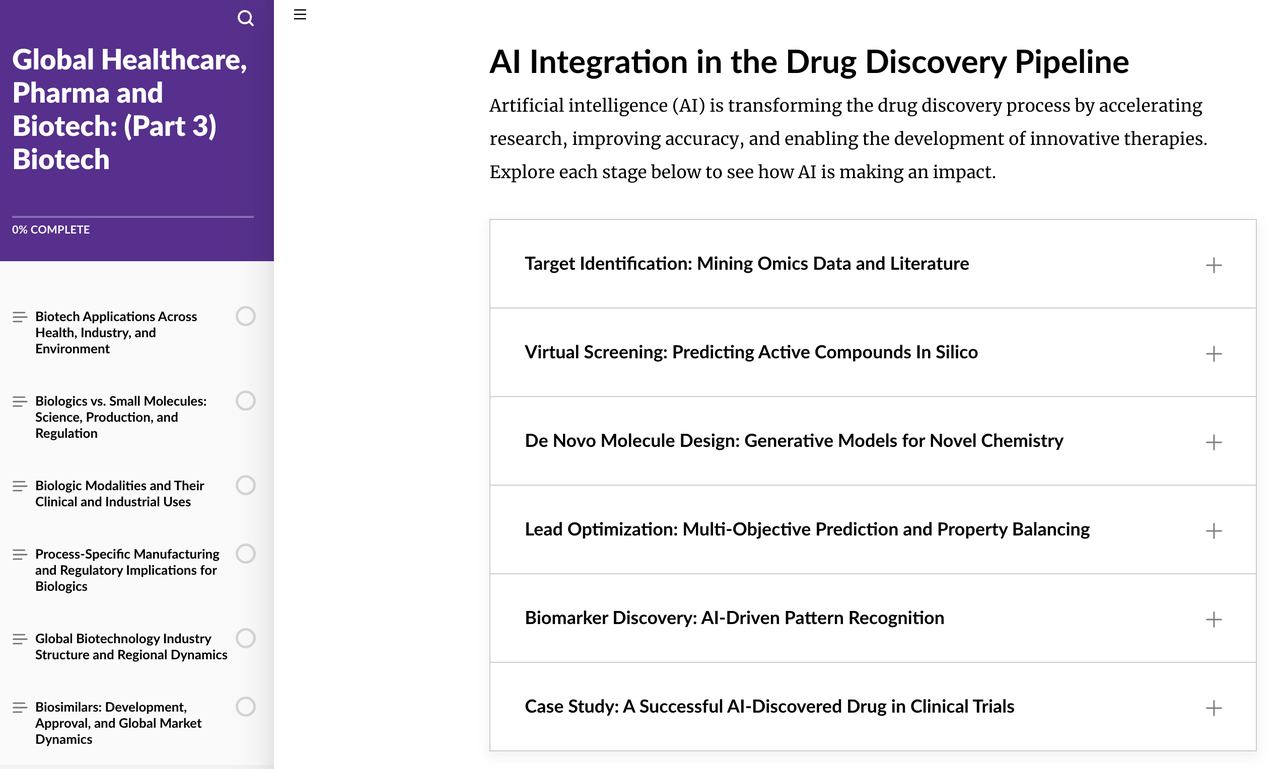
Task: Open the course search icon
Action: click(246, 18)
